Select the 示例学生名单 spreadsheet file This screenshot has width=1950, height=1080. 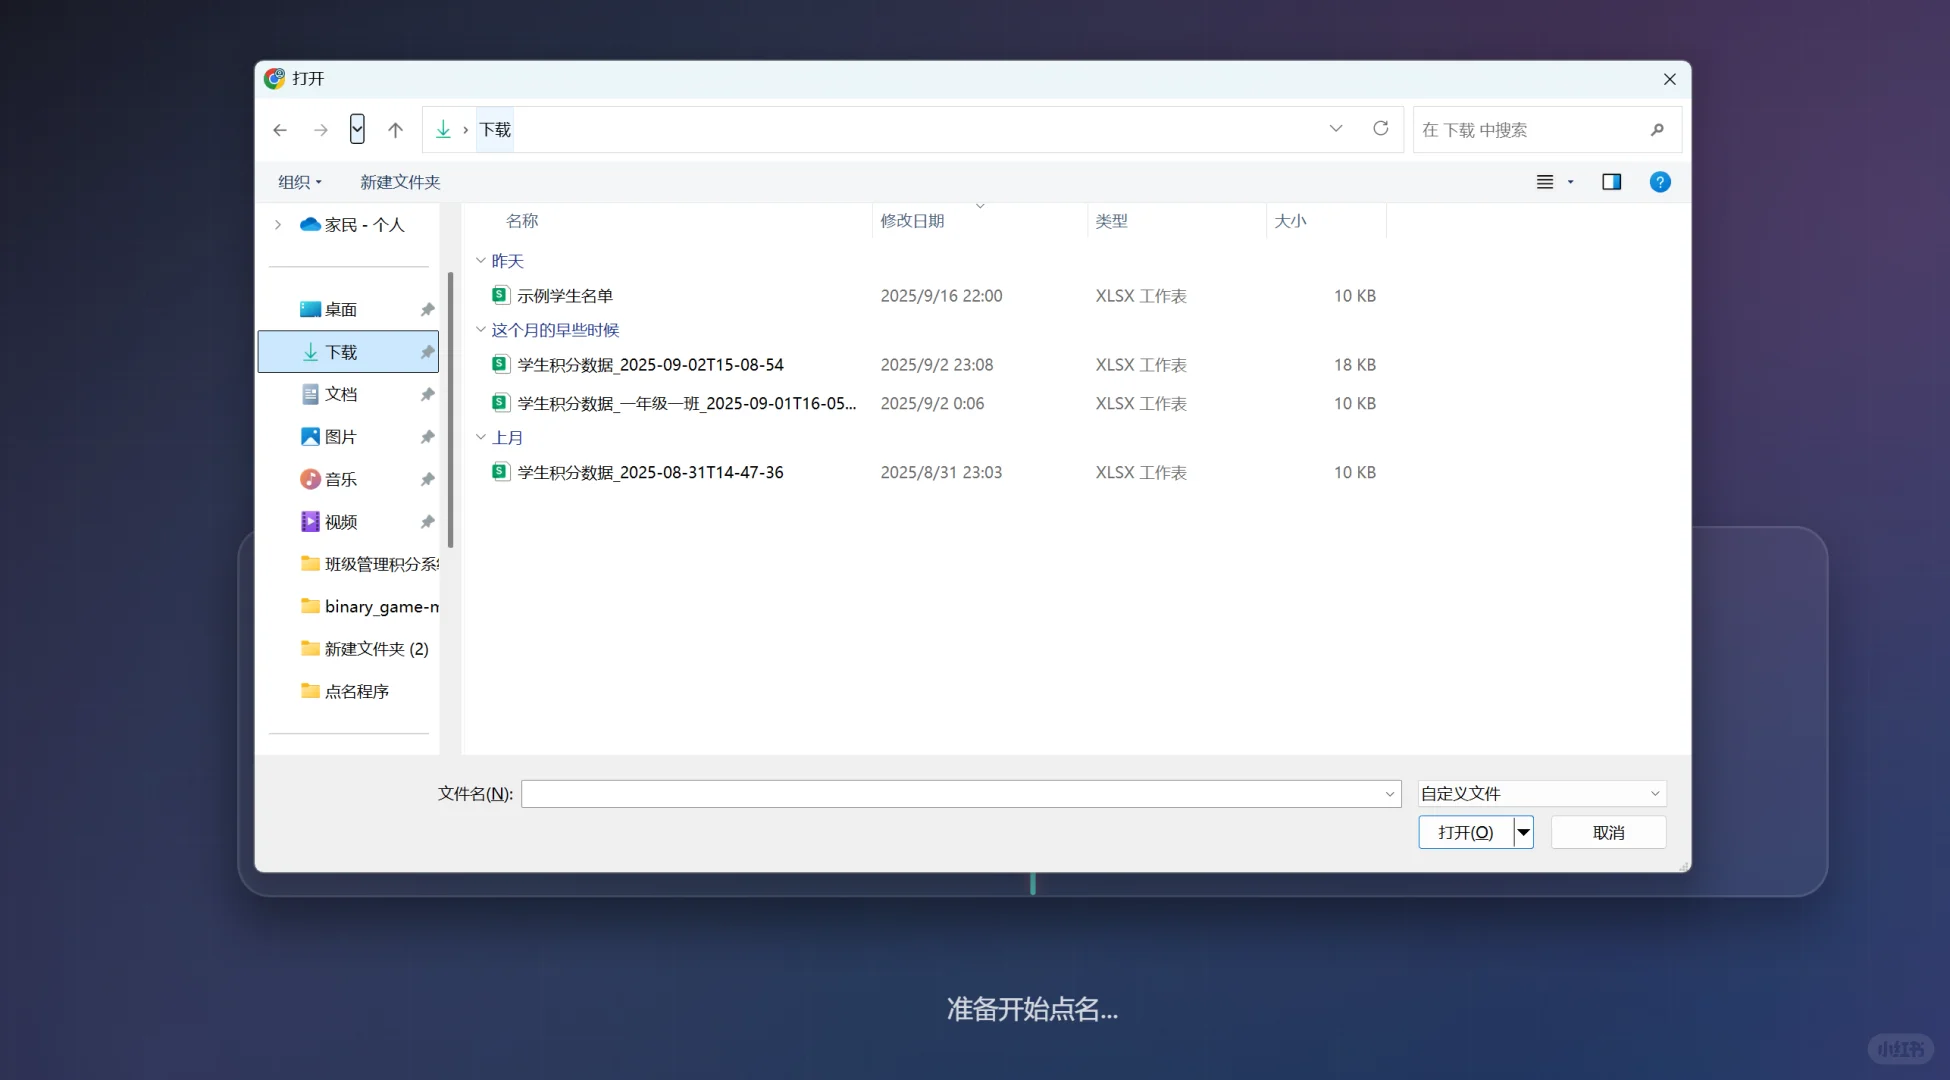pos(565,296)
